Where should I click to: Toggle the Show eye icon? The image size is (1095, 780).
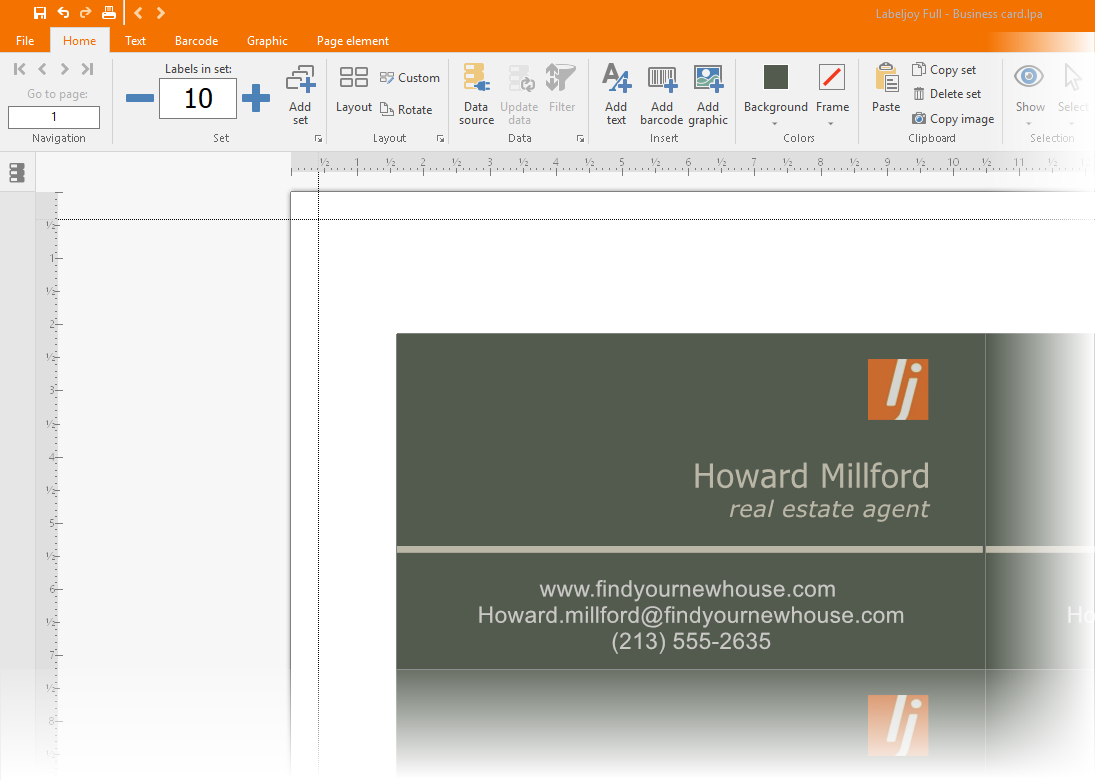pyautogui.click(x=1029, y=76)
